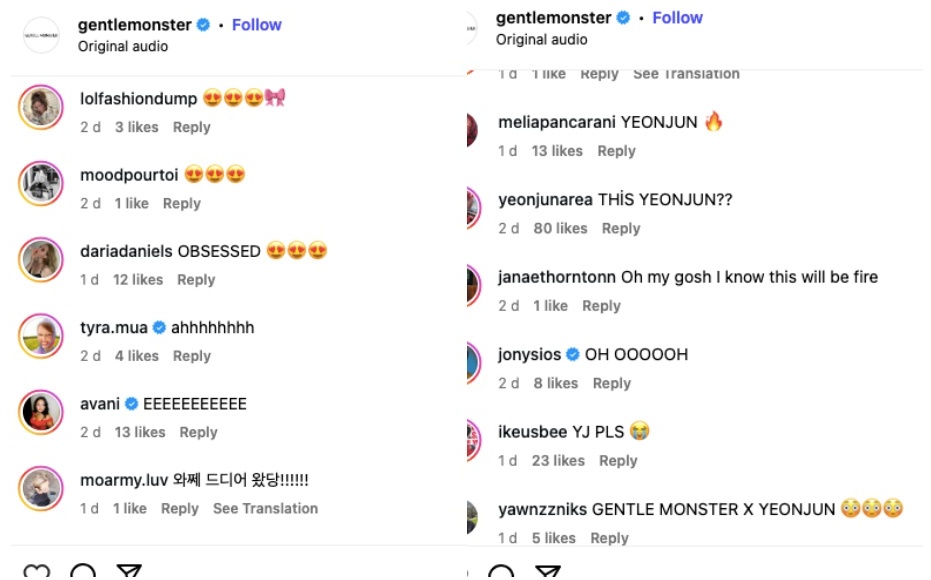
Task: Reply to ikeusbee's YJ PLS comment
Action: 618,461
